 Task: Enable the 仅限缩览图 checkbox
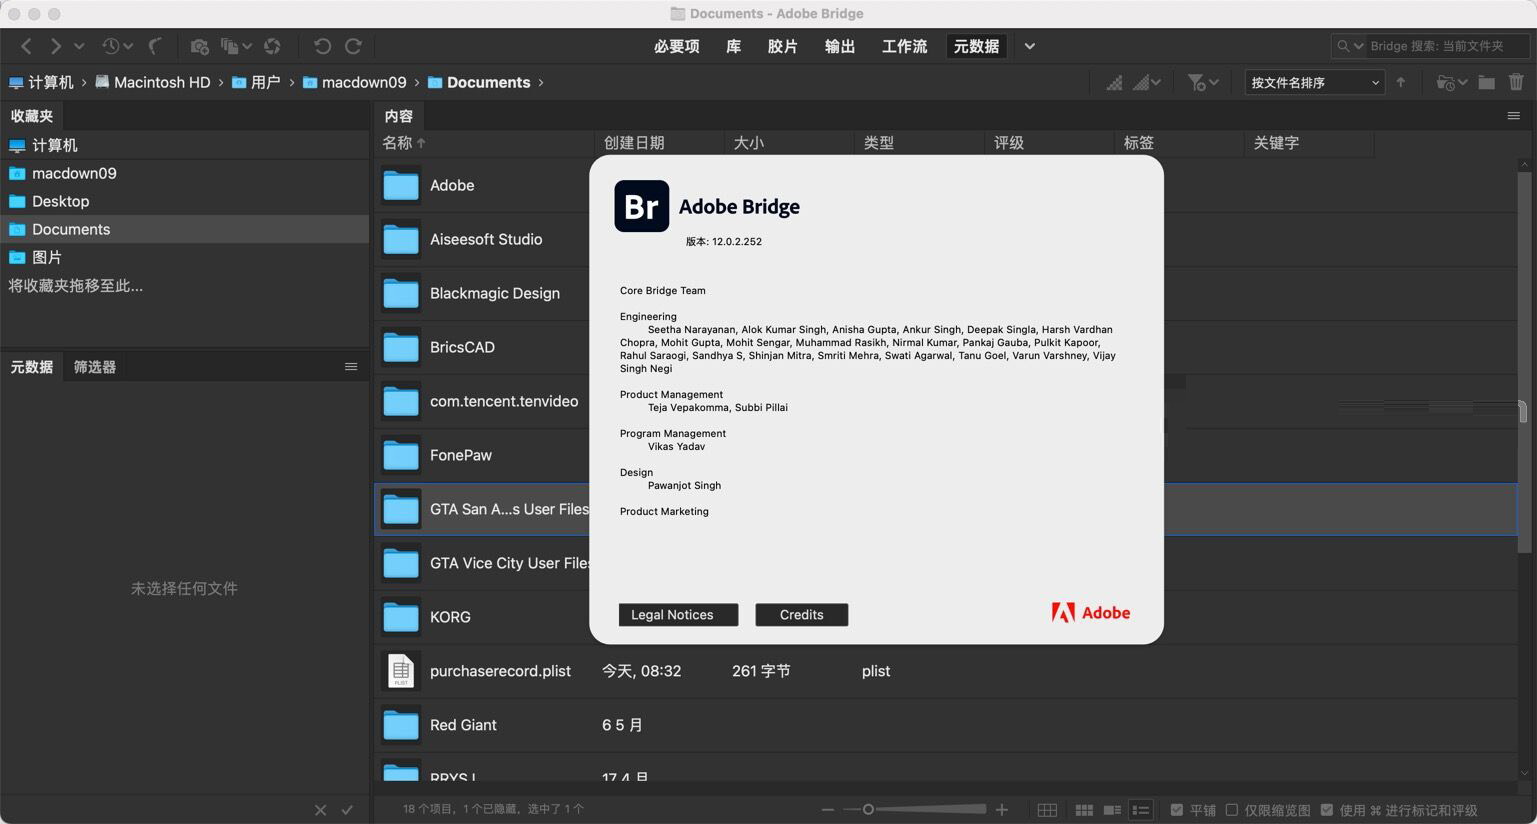tap(1232, 810)
